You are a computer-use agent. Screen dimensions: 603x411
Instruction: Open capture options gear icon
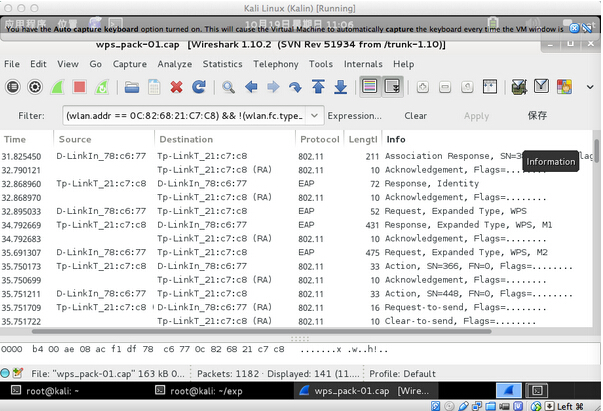click(x=35, y=87)
